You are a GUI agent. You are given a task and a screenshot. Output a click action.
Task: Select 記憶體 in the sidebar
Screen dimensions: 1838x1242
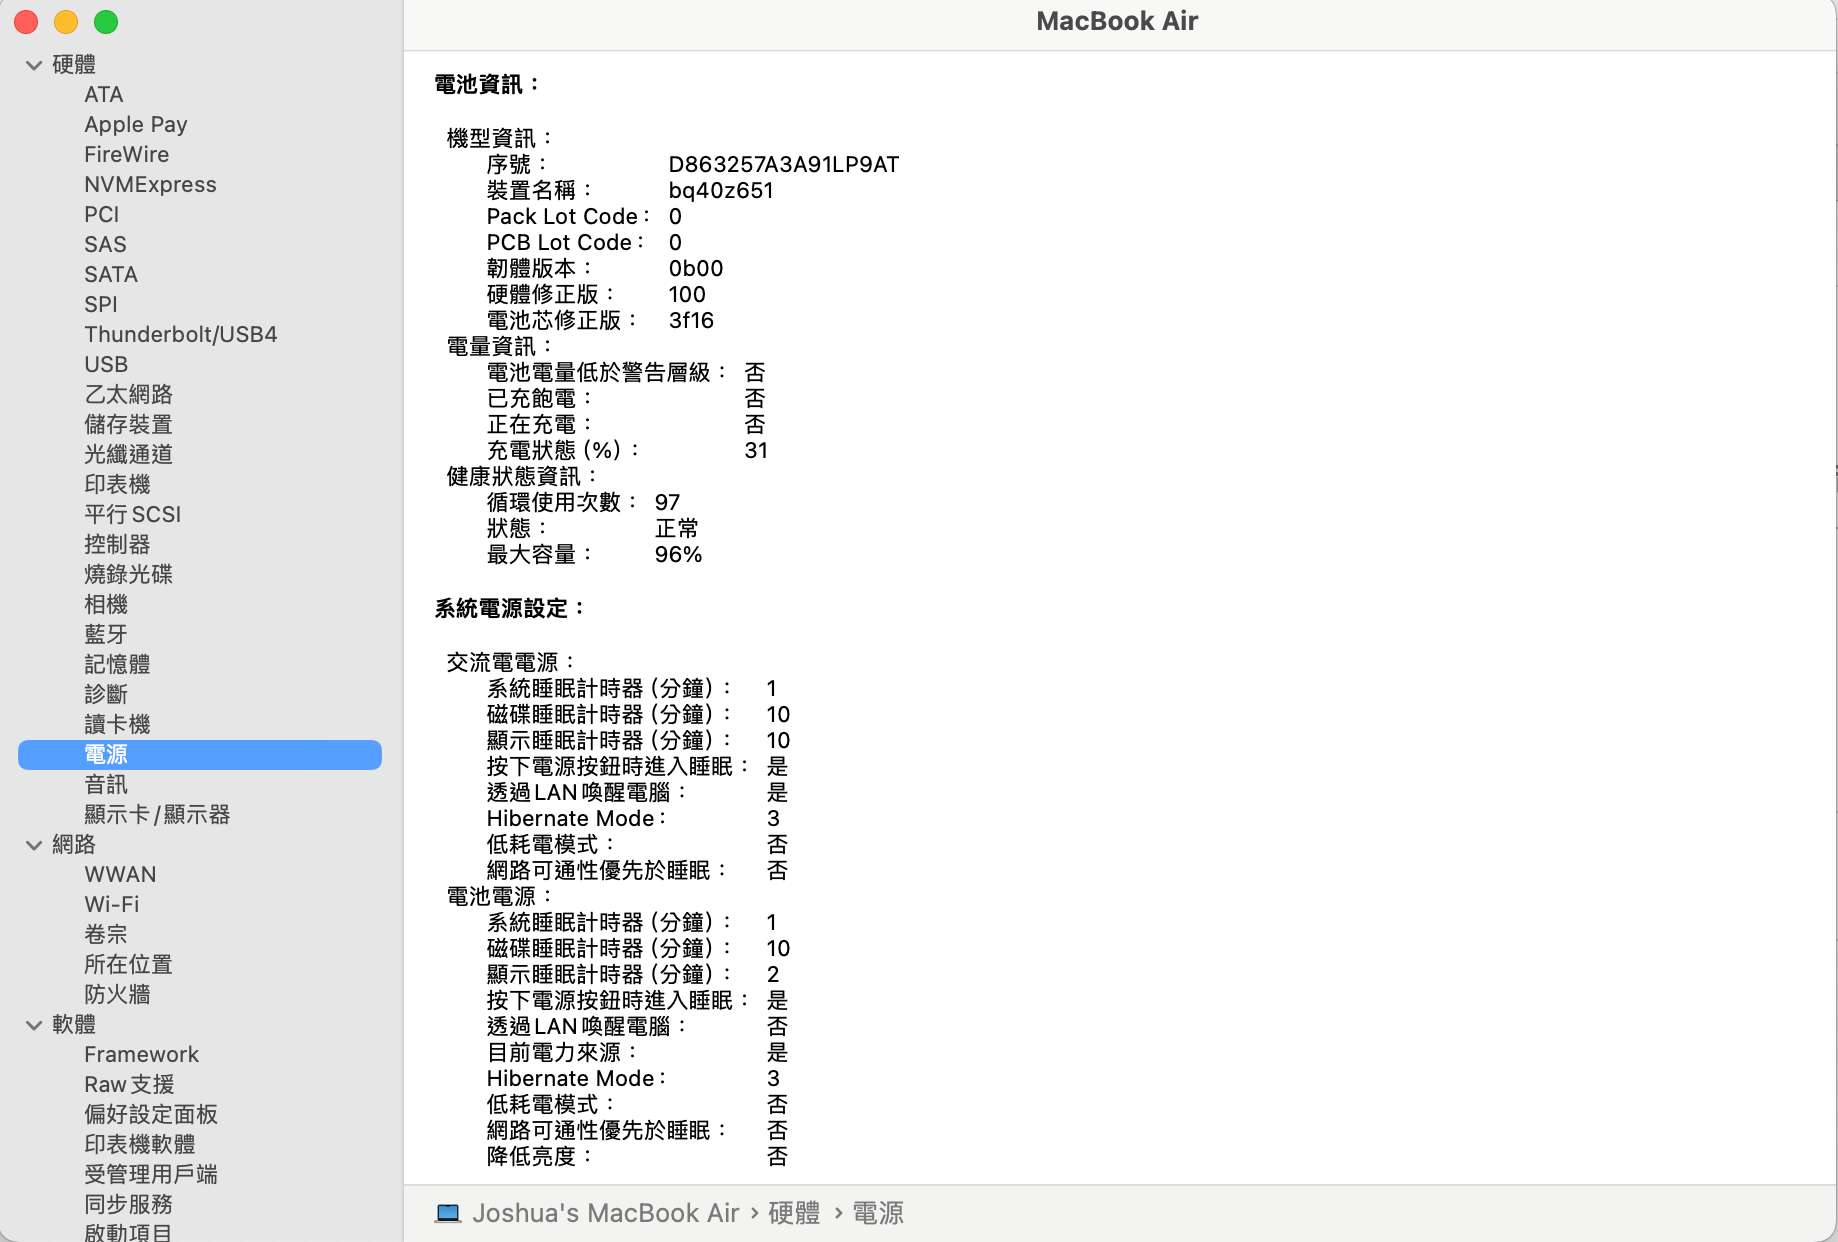[x=117, y=665]
